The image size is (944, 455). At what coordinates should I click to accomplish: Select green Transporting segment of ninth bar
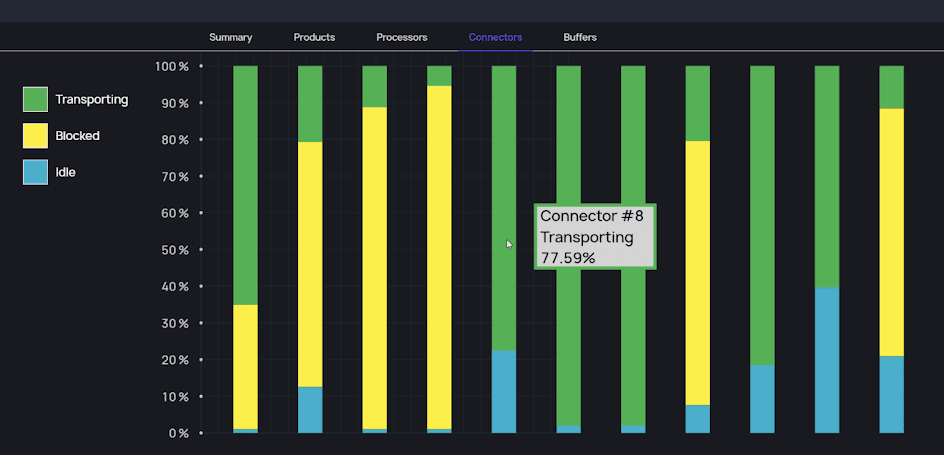[x=762, y=215]
